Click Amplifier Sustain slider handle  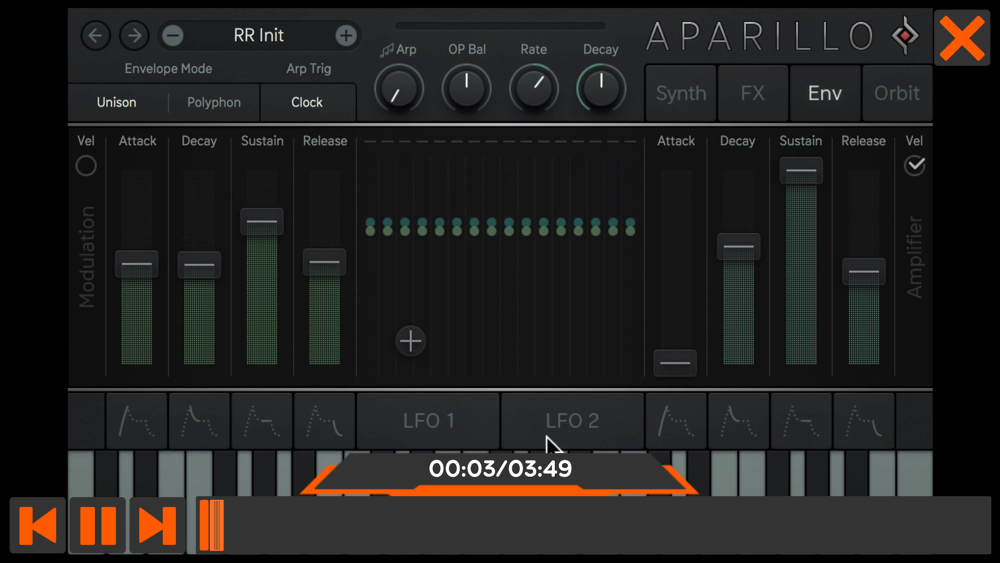pyautogui.click(x=801, y=171)
